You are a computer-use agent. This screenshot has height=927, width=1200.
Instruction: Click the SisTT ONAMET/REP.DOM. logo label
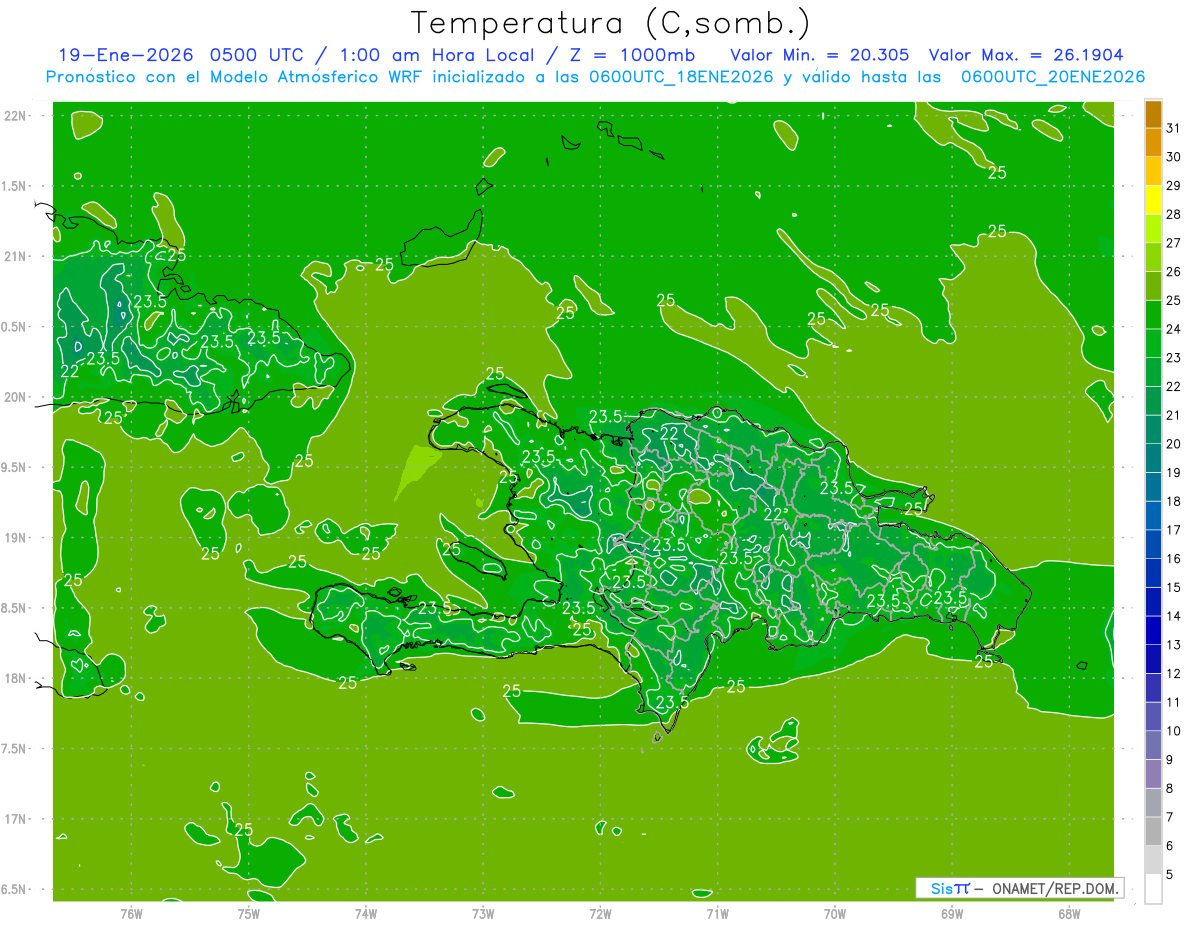(x=1019, y=888)
